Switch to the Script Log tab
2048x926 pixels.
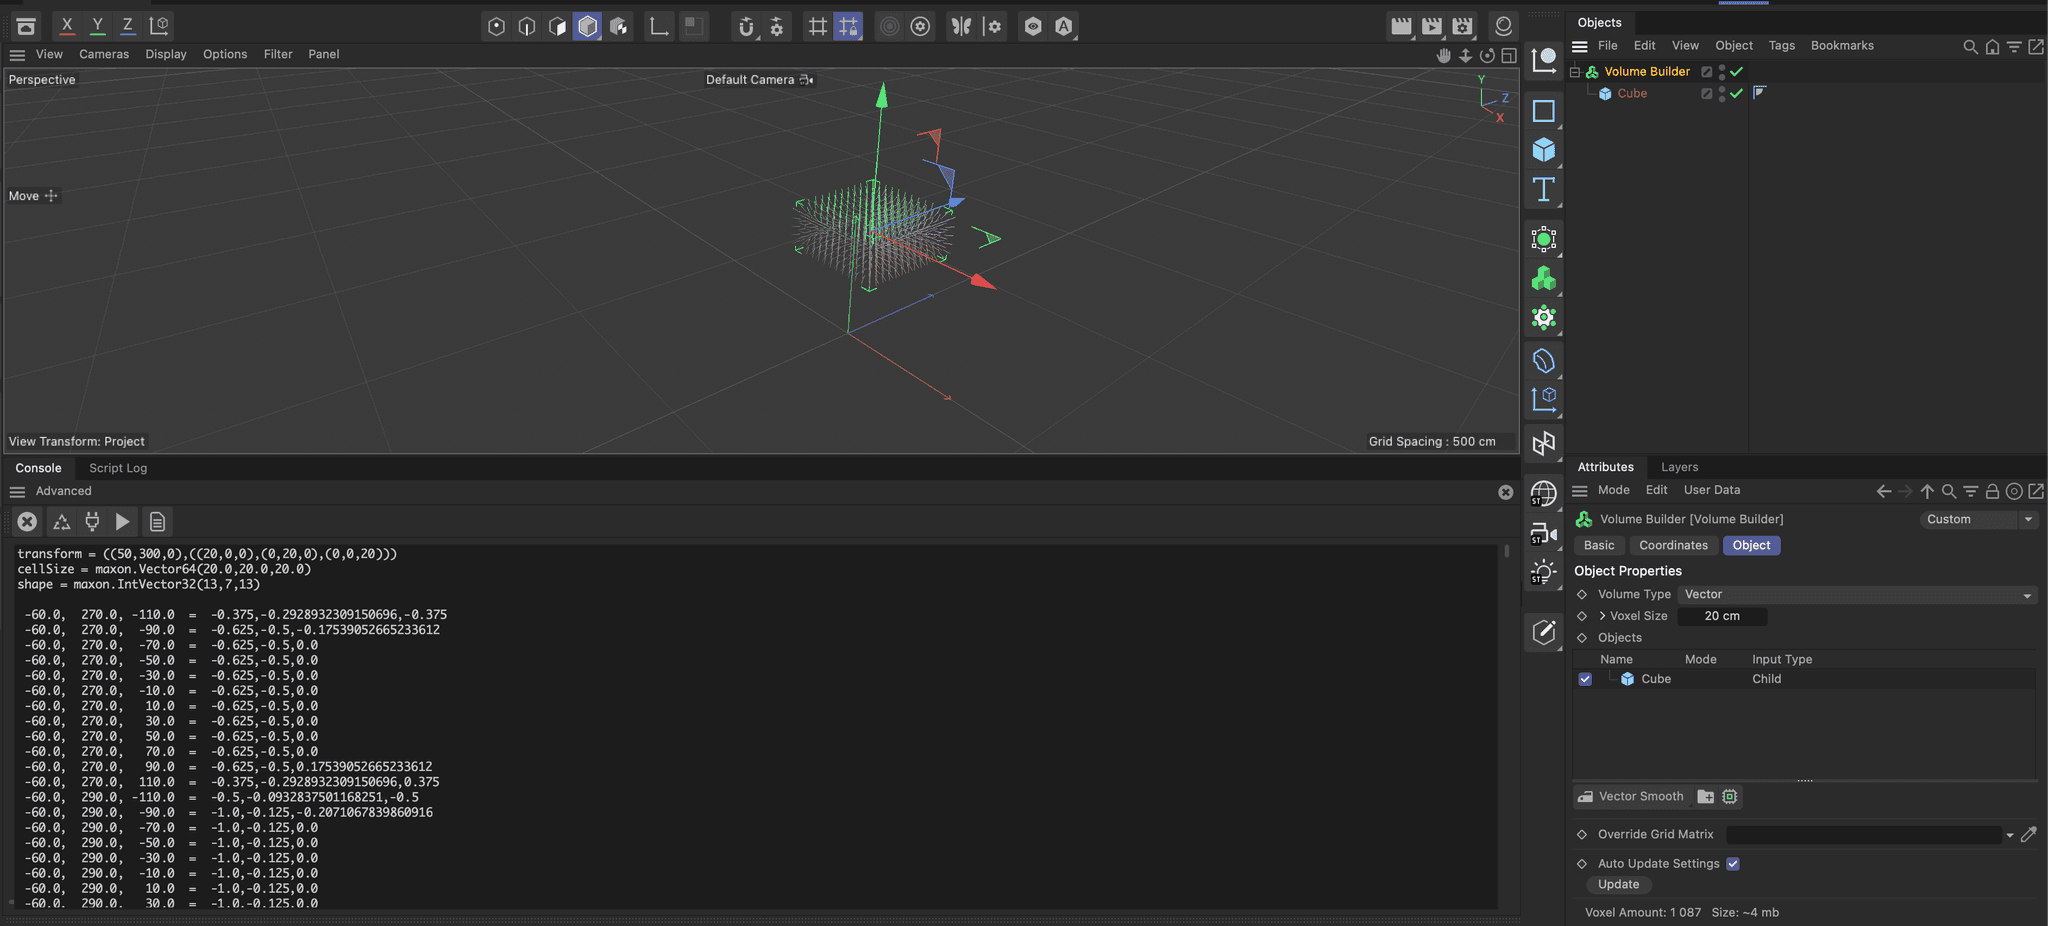(118, 468)
